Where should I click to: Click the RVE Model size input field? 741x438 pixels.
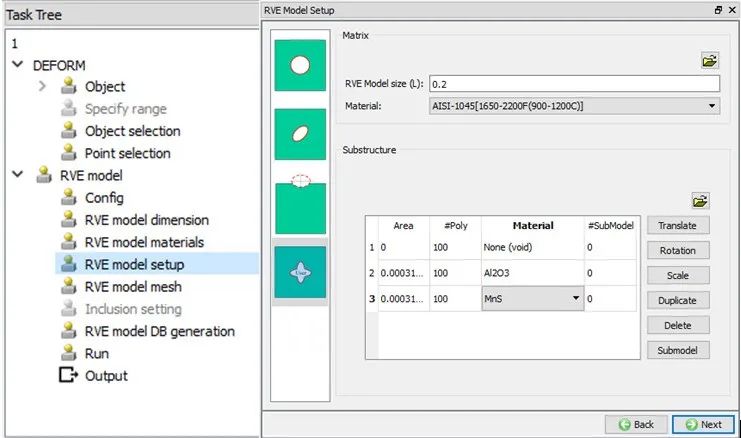pyautogui.click(x=574, y=84)
